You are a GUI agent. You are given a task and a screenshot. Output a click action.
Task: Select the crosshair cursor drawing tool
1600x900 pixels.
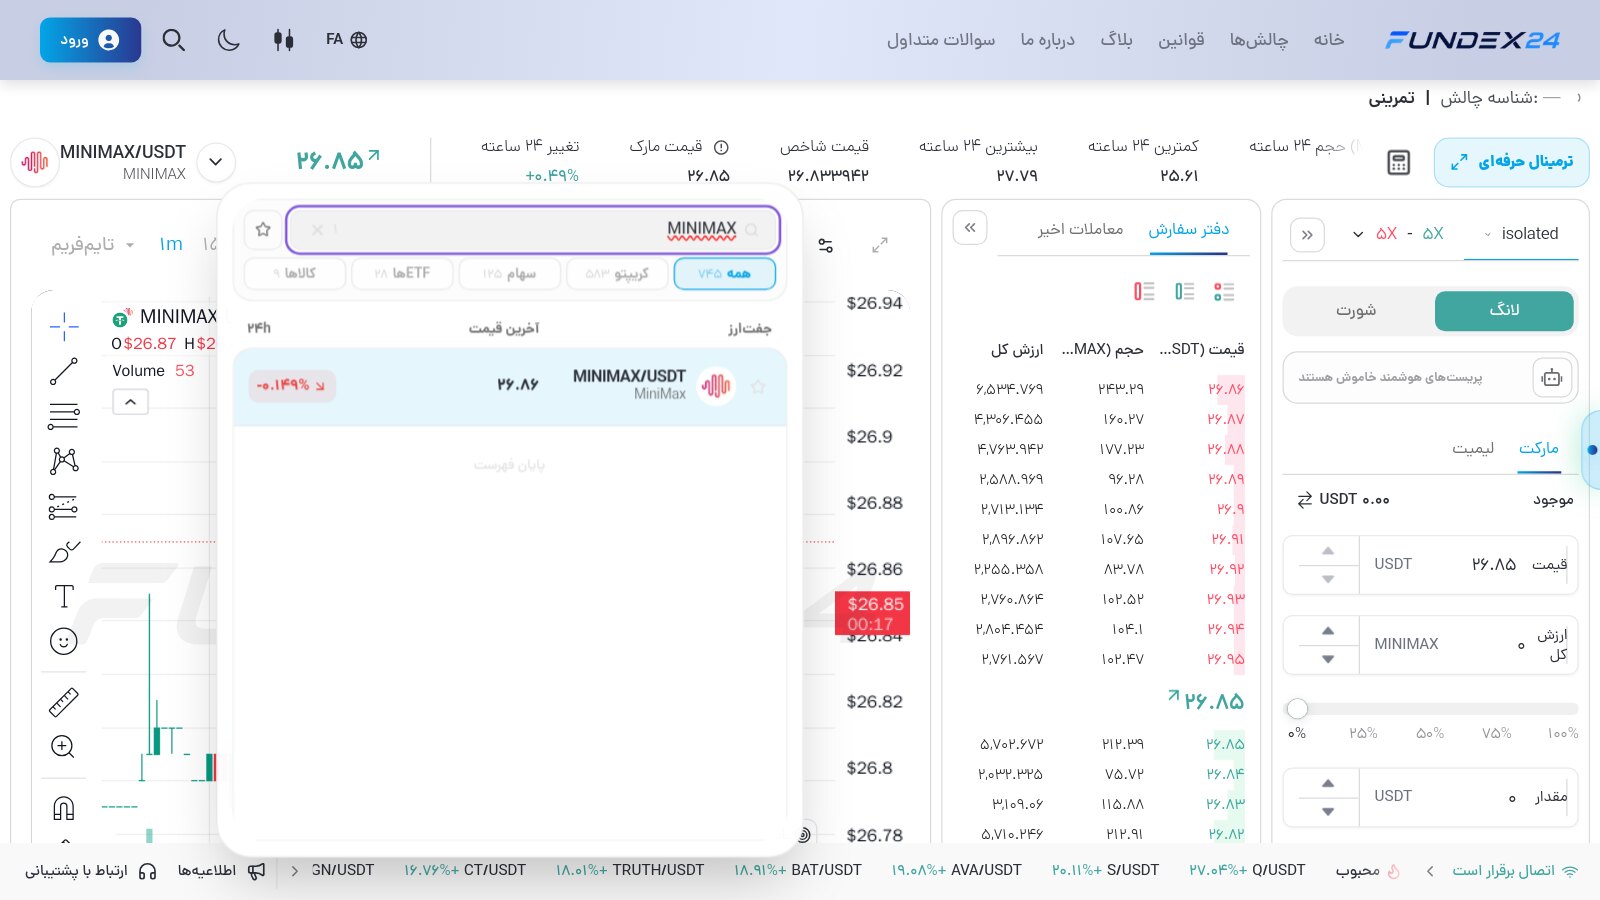click(x=64, y=326)
